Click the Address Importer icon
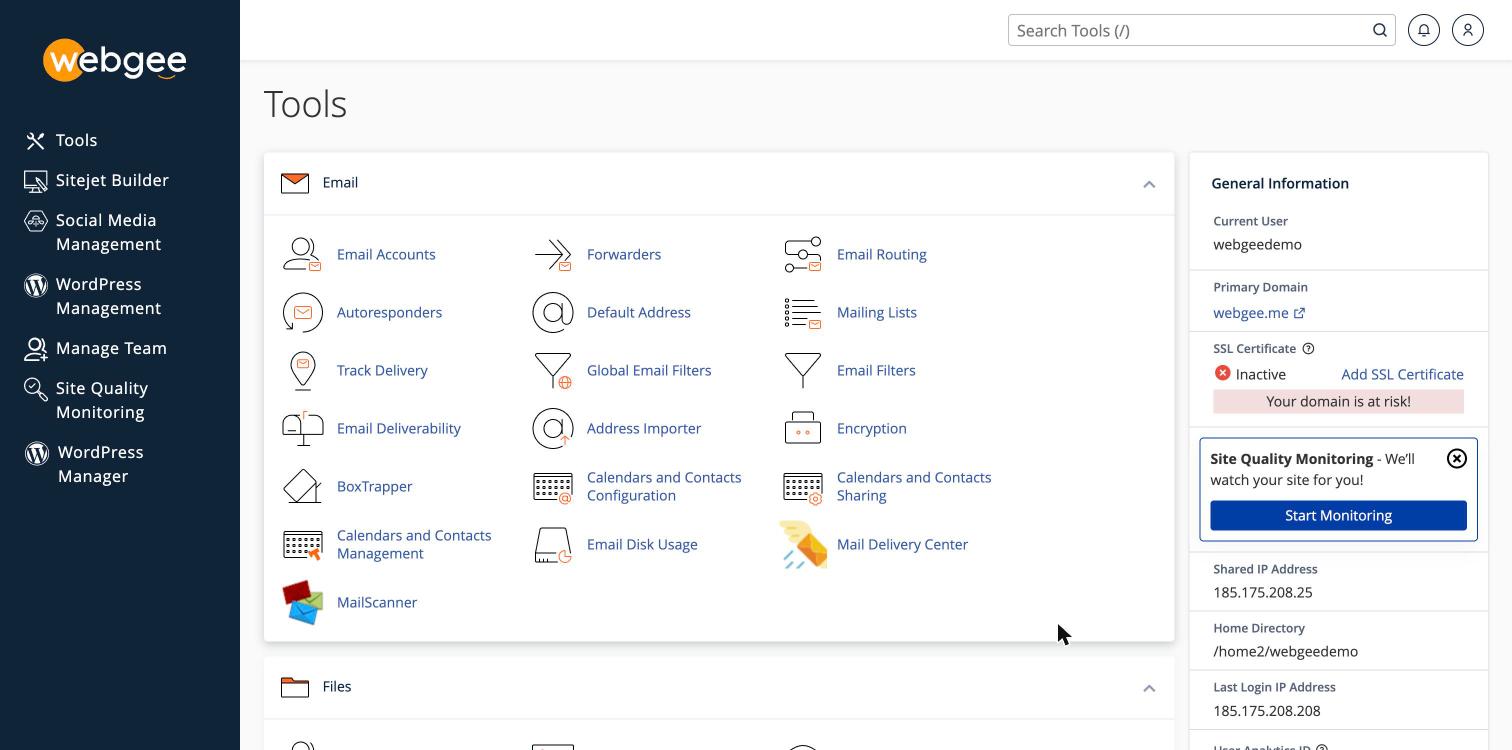This screenshot has height=750, width=1512. (x=553, y=428)
